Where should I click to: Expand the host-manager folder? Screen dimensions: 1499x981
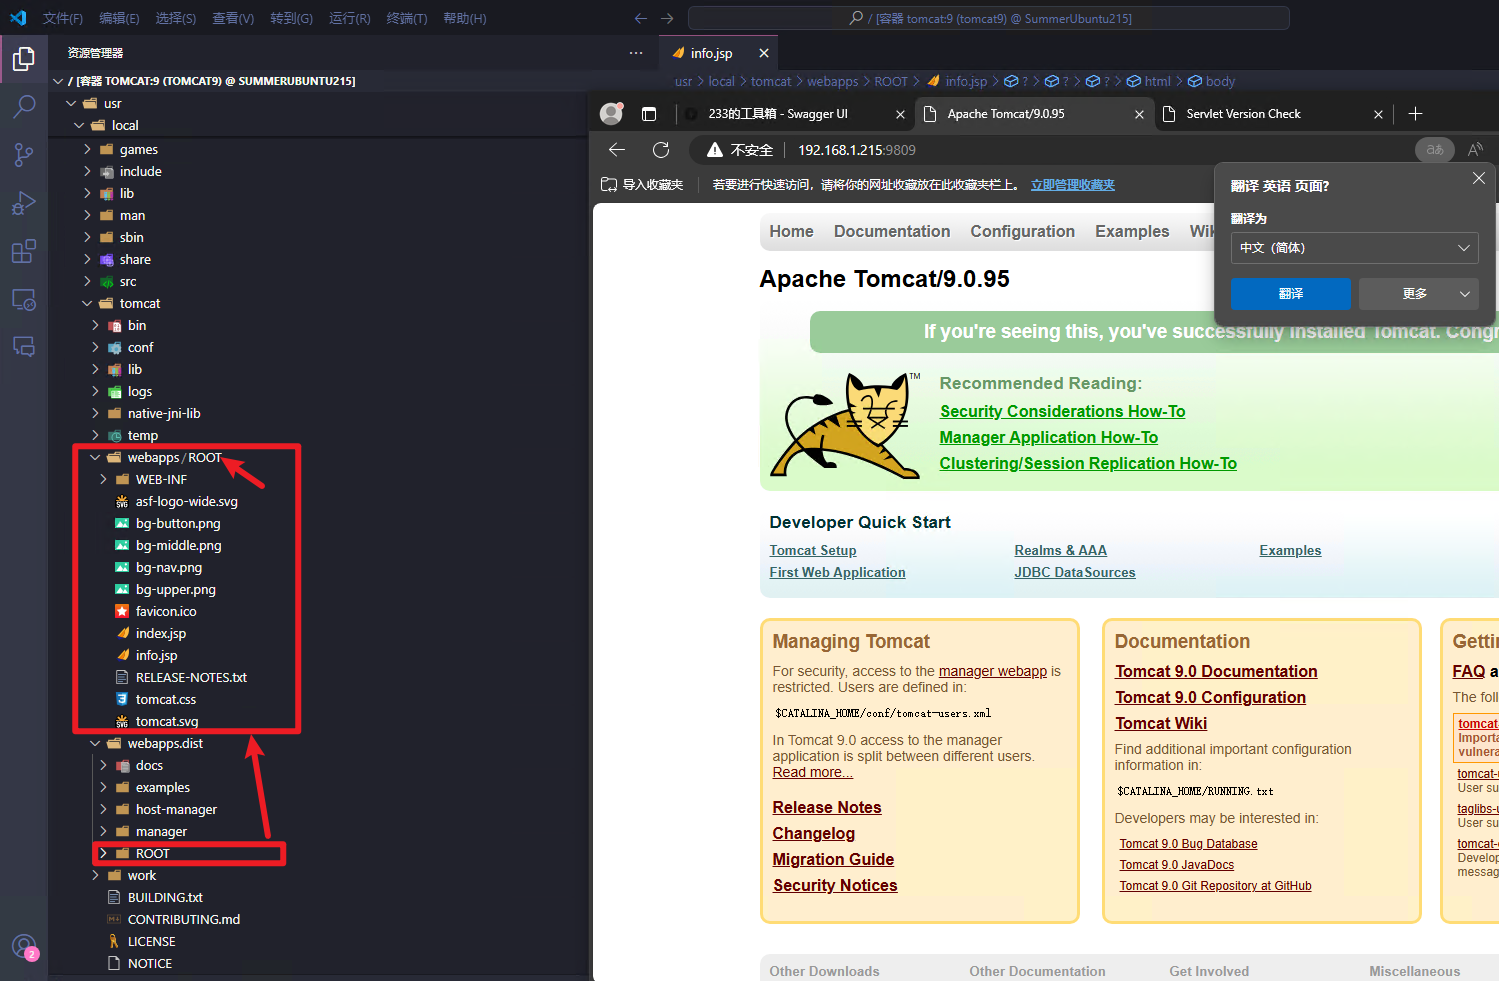point(103,809)
